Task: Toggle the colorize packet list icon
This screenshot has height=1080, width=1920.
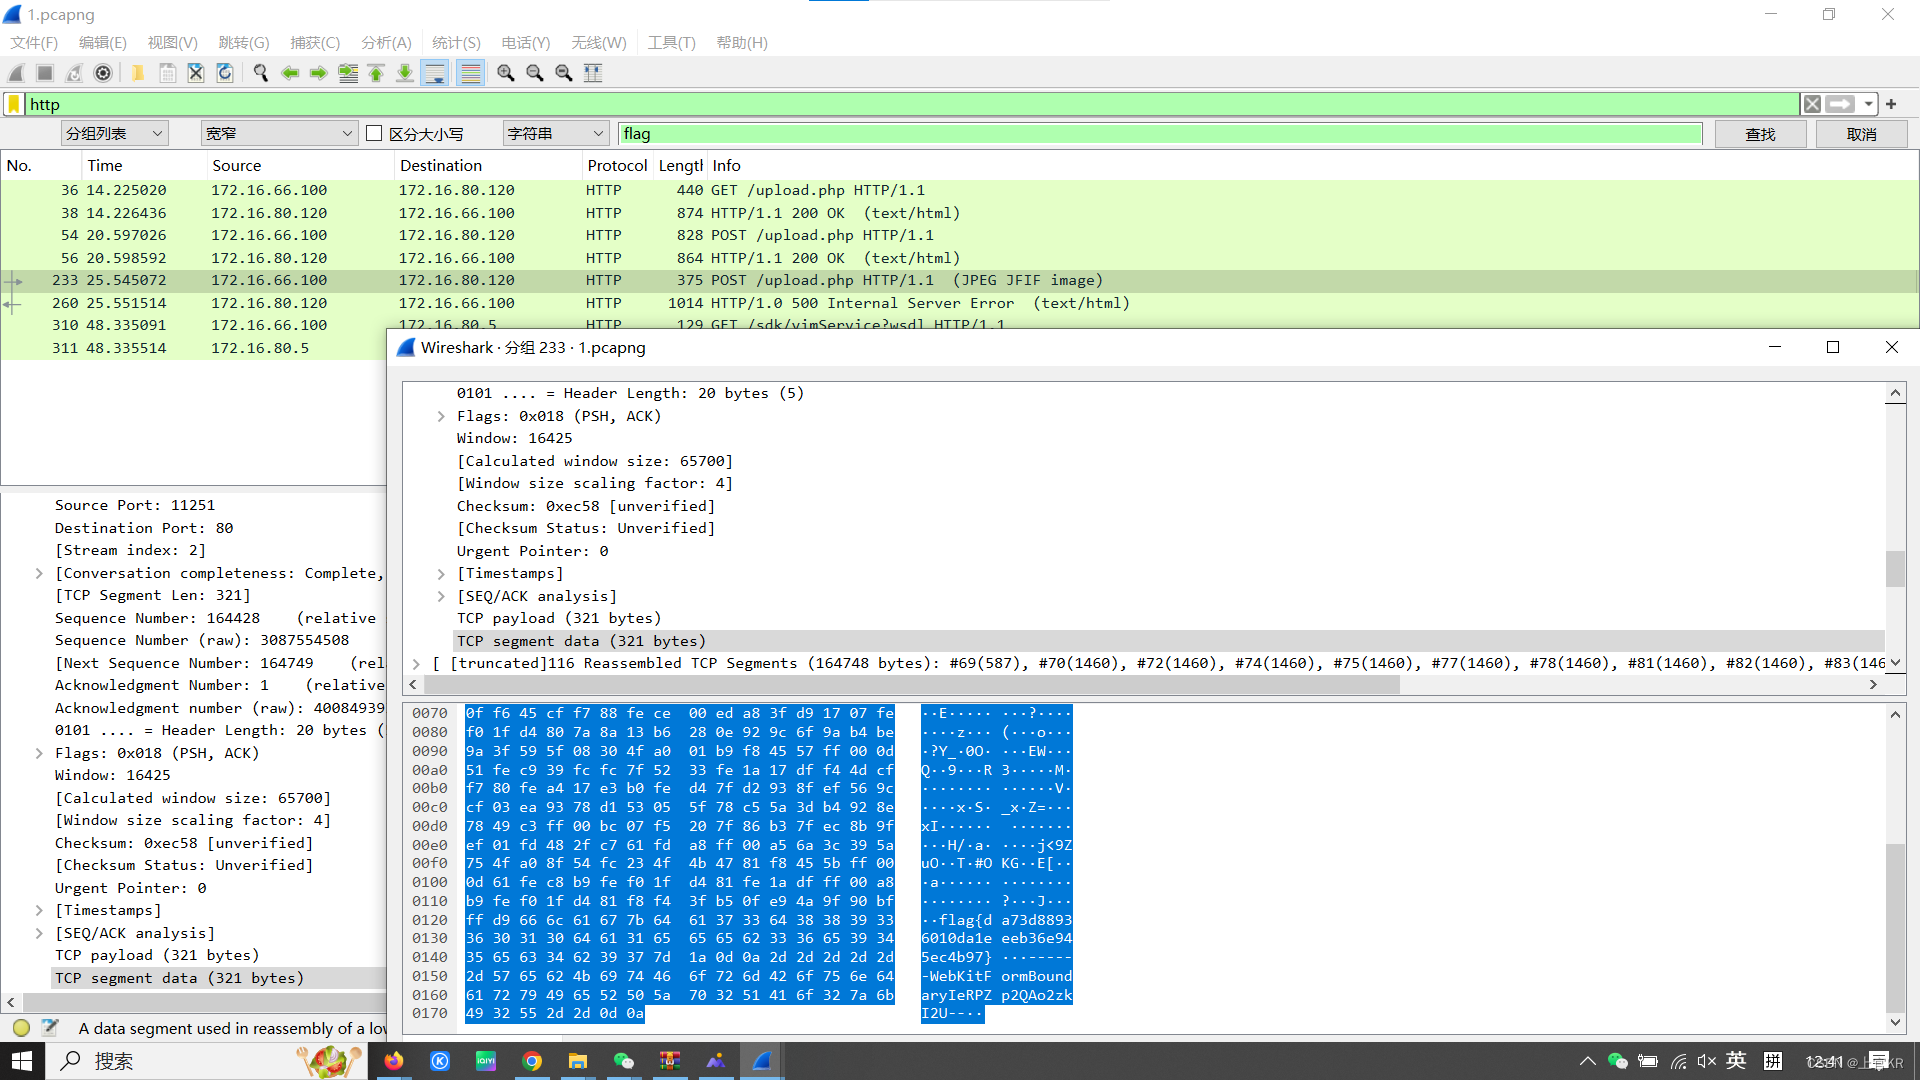Action: (470, 73)
